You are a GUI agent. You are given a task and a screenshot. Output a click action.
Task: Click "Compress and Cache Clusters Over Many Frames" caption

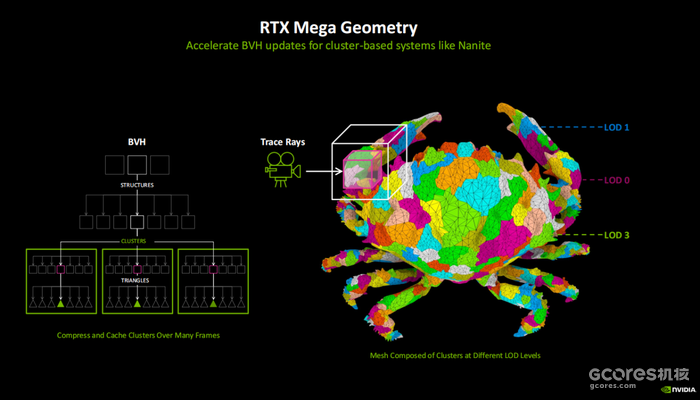click(x=138, y=335)
